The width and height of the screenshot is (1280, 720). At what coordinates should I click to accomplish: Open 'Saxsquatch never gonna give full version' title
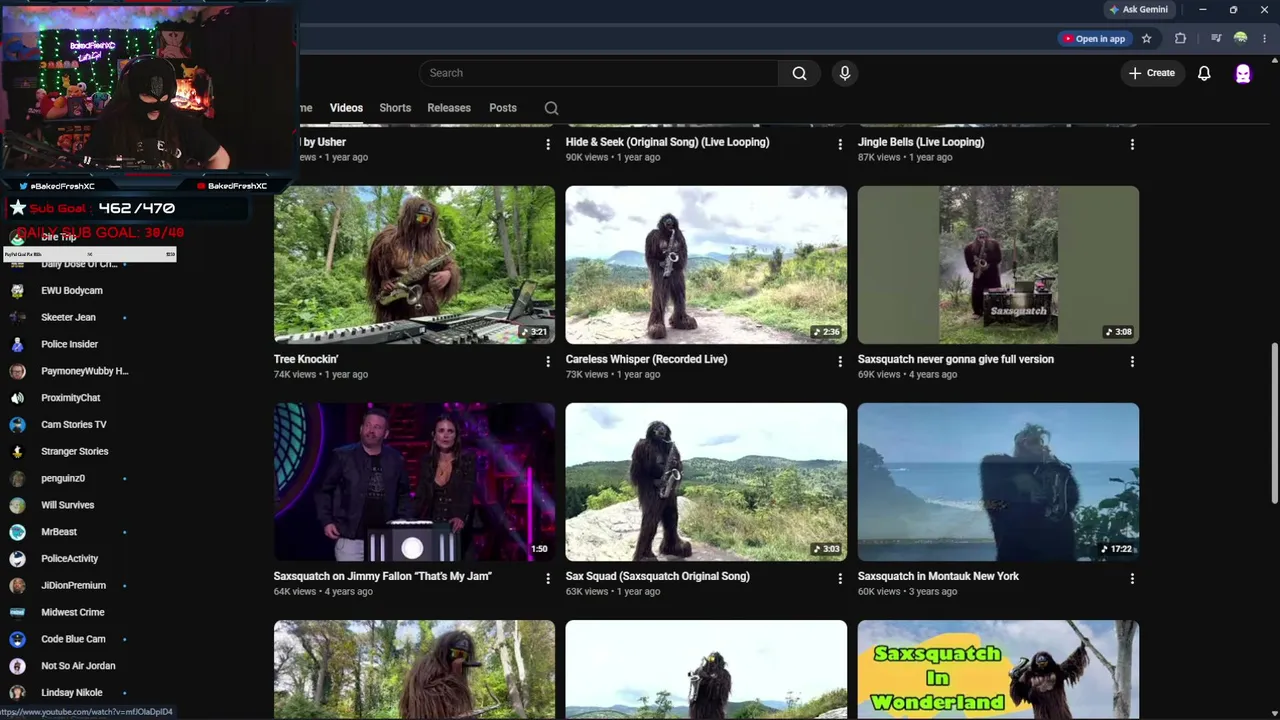pyautogui.click(x=956, y=359)
